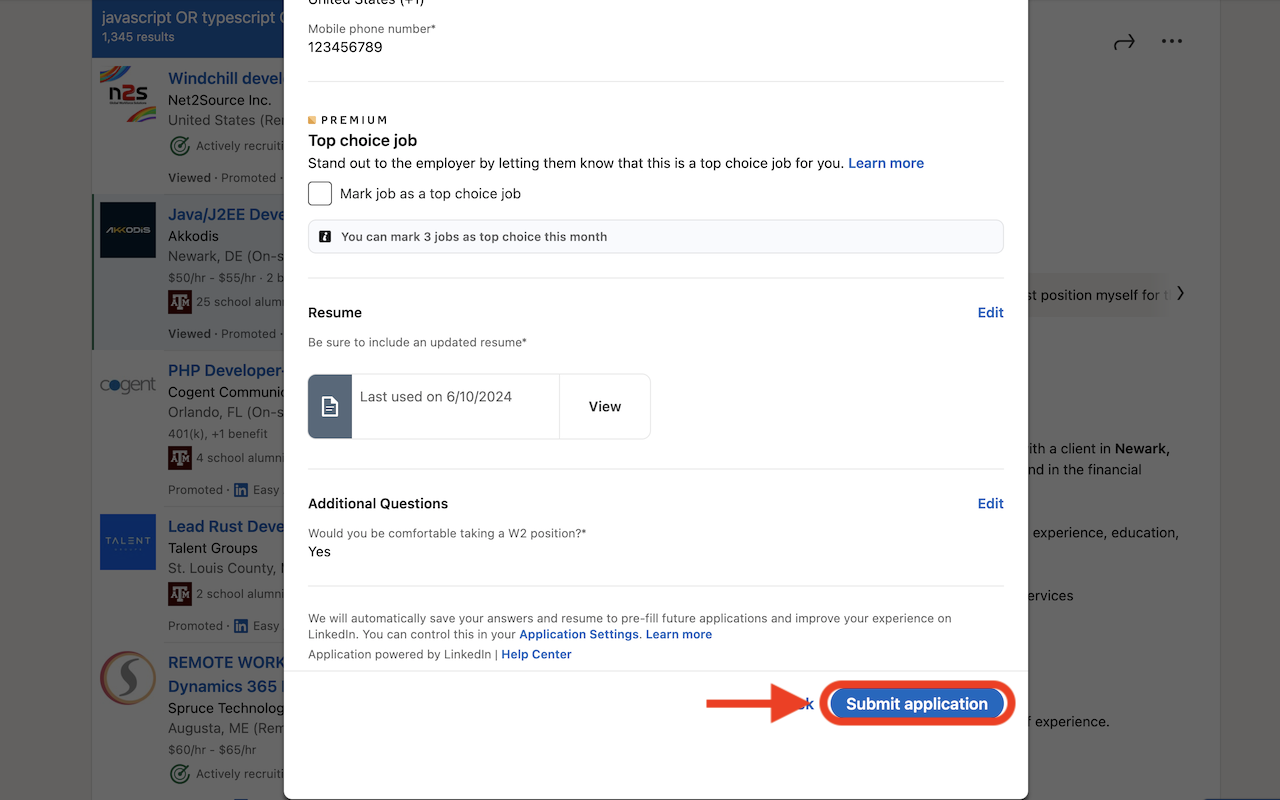Click Edit next to Additional Questions
Viewport: 1280px width, 800px height.
tap(990, 503)
